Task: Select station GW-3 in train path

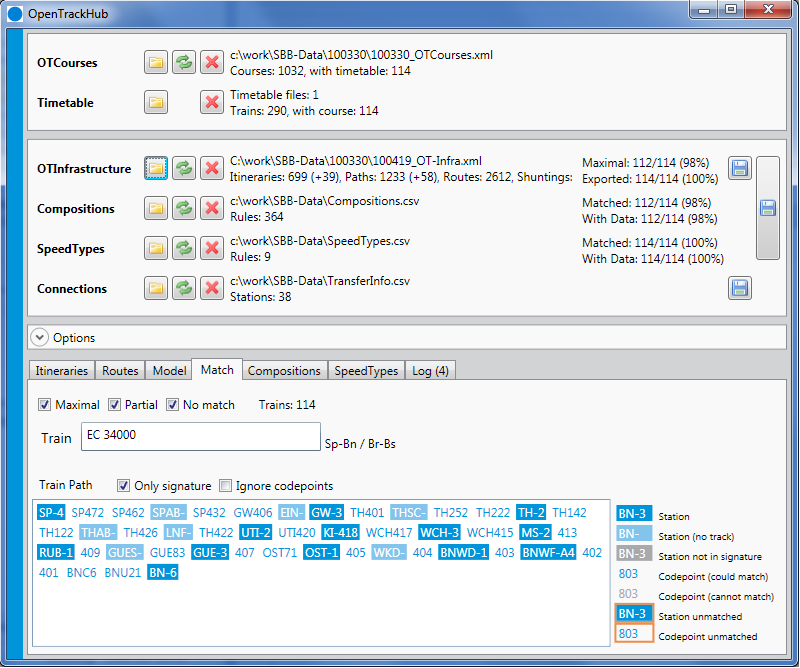Action: click(x=327, y=512)
